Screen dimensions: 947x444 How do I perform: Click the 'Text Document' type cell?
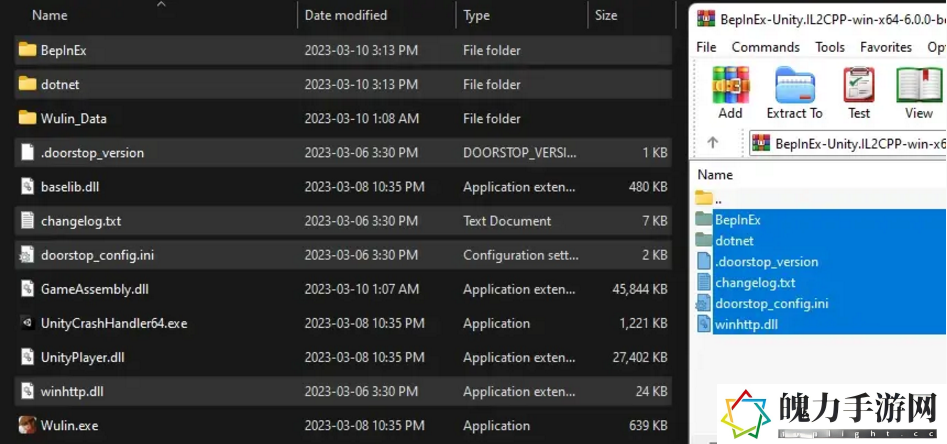pos(507,221)
